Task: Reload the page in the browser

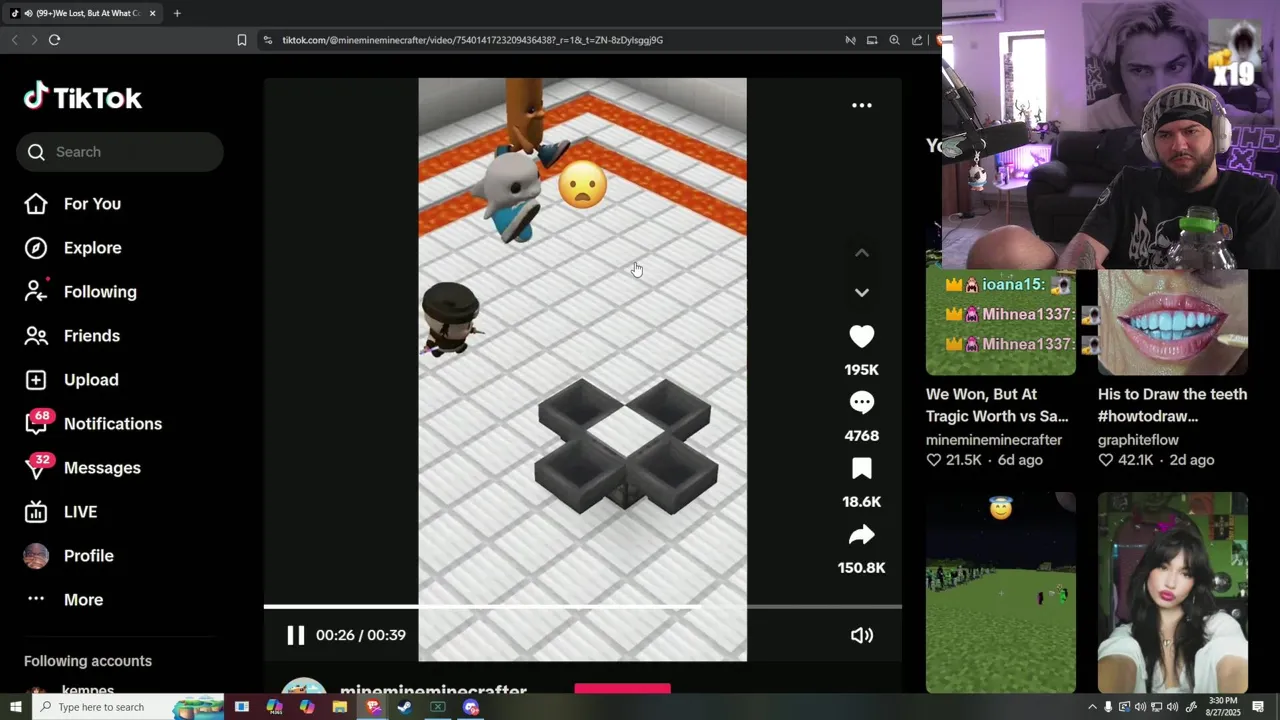Action: click(x=54, y=40)
